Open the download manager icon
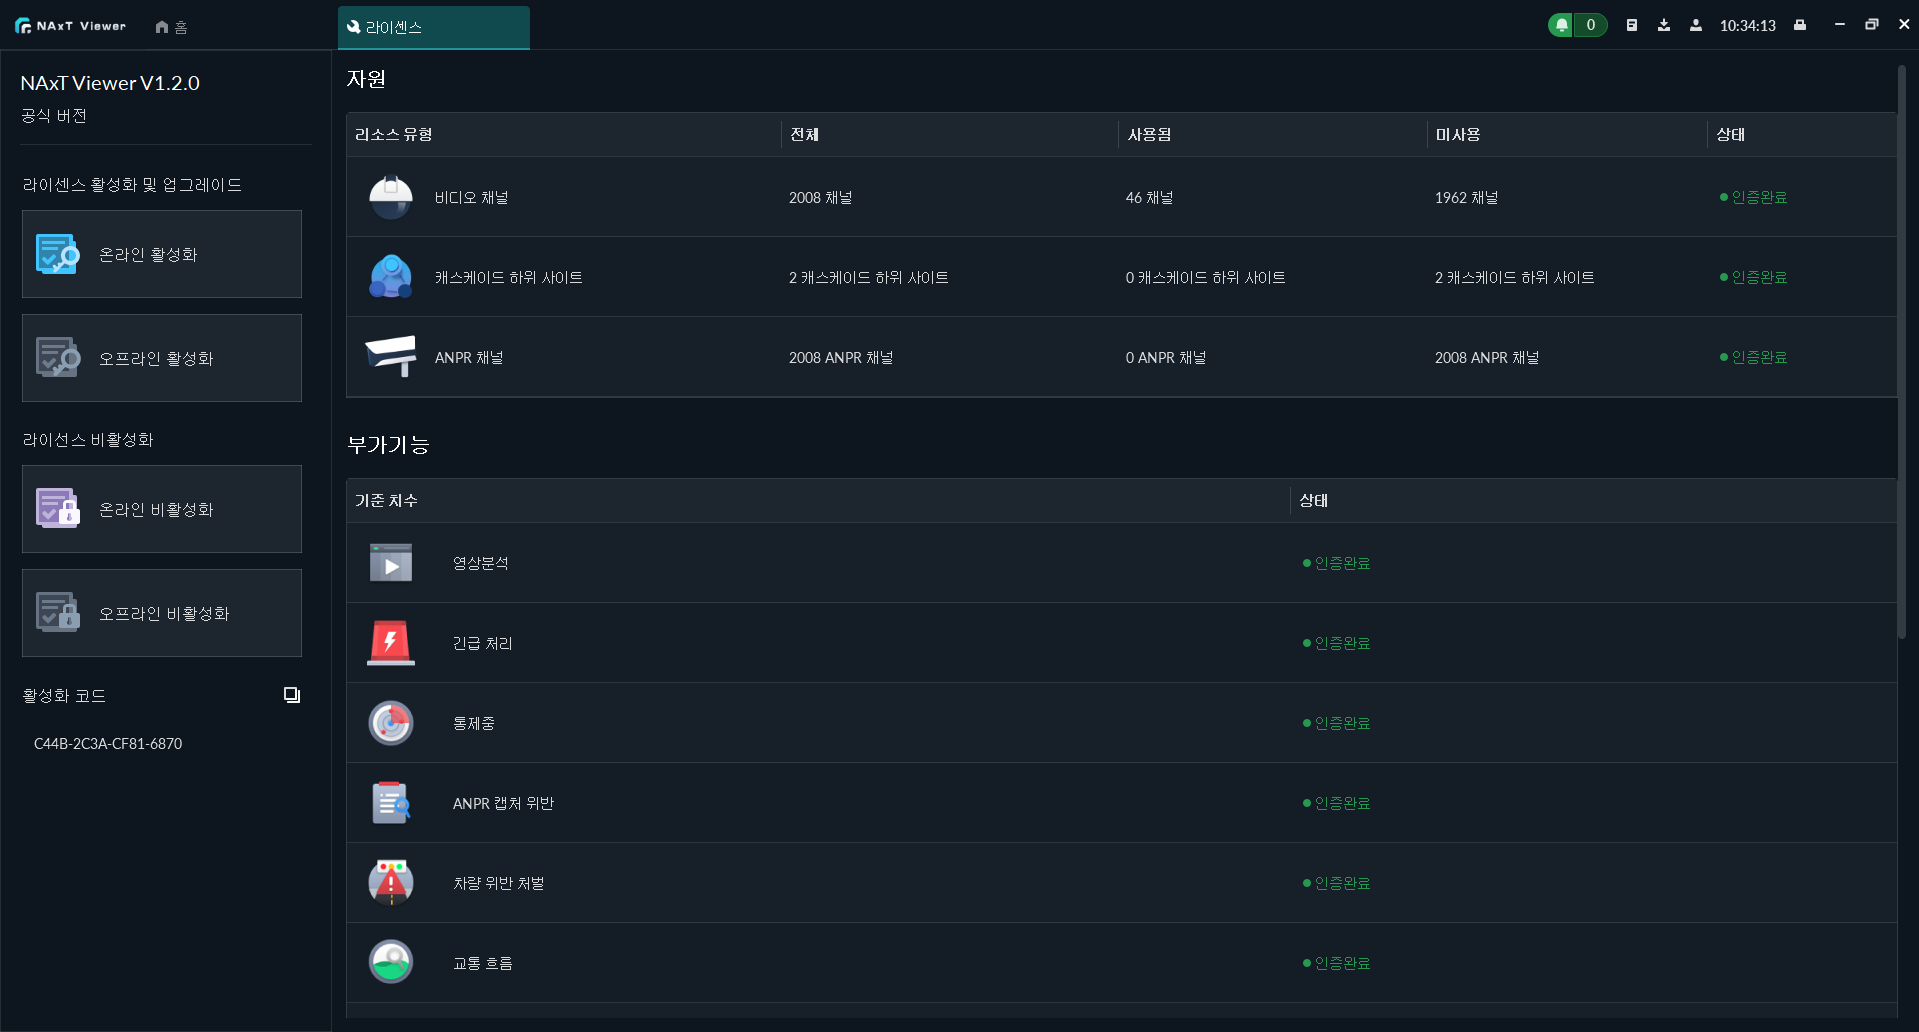The width and height of the screenshot is (1919, 1032). 1664,26
